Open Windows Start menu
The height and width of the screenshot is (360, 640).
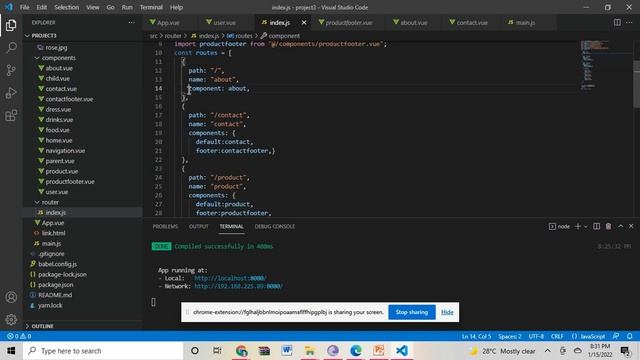point(11,351)
